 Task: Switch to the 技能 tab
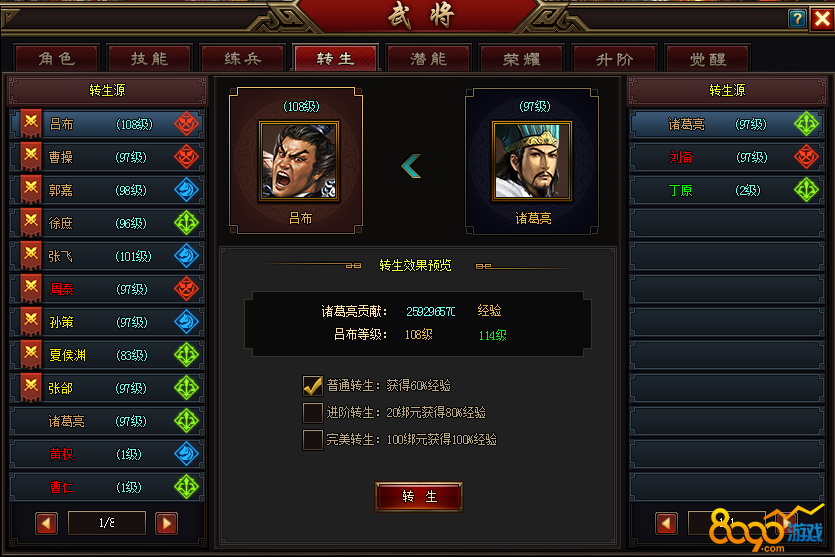click(x=150, y=59)
